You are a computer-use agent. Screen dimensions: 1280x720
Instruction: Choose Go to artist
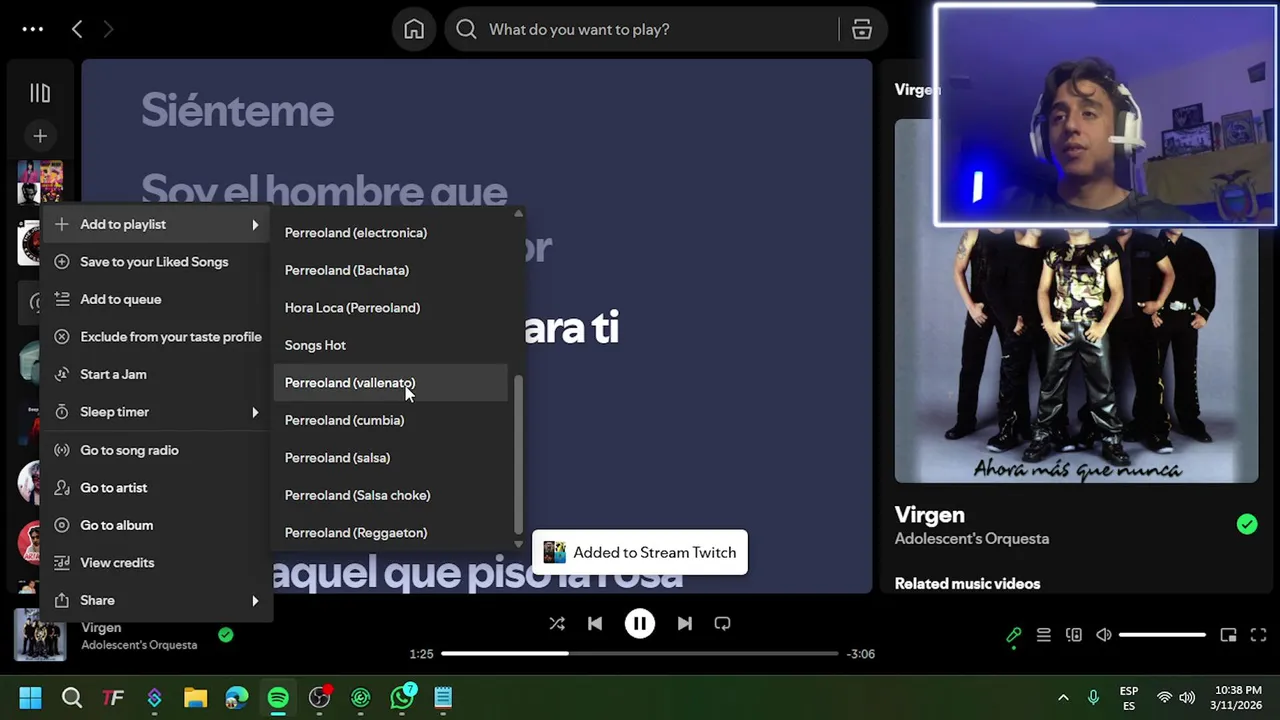156,487
